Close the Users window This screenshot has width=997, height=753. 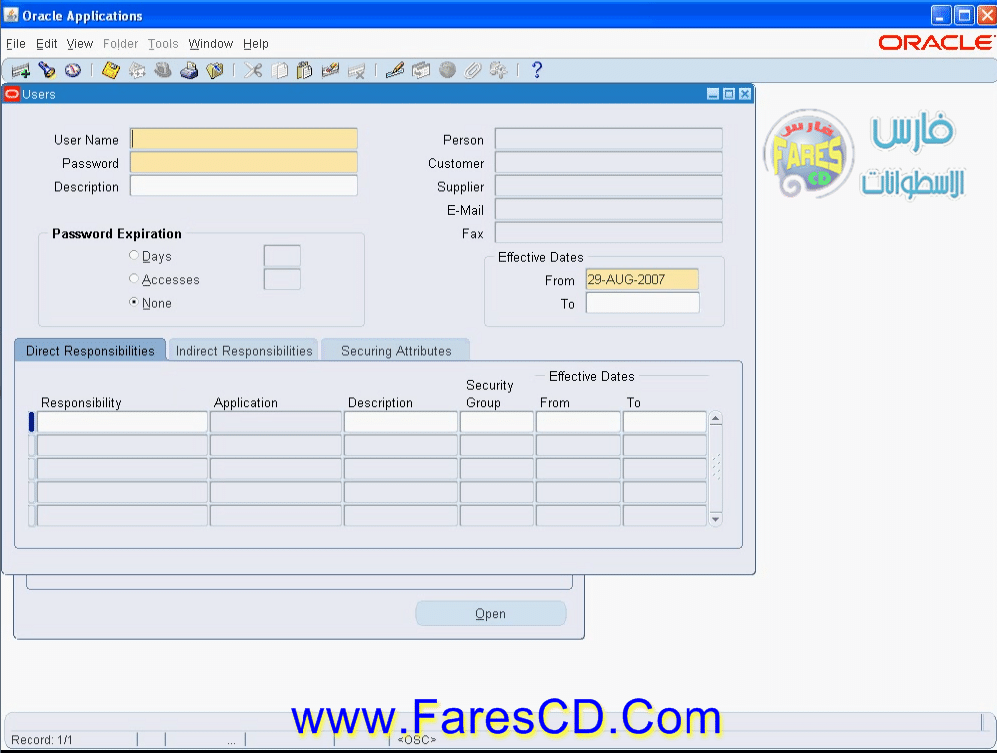[x=745, y=94]
